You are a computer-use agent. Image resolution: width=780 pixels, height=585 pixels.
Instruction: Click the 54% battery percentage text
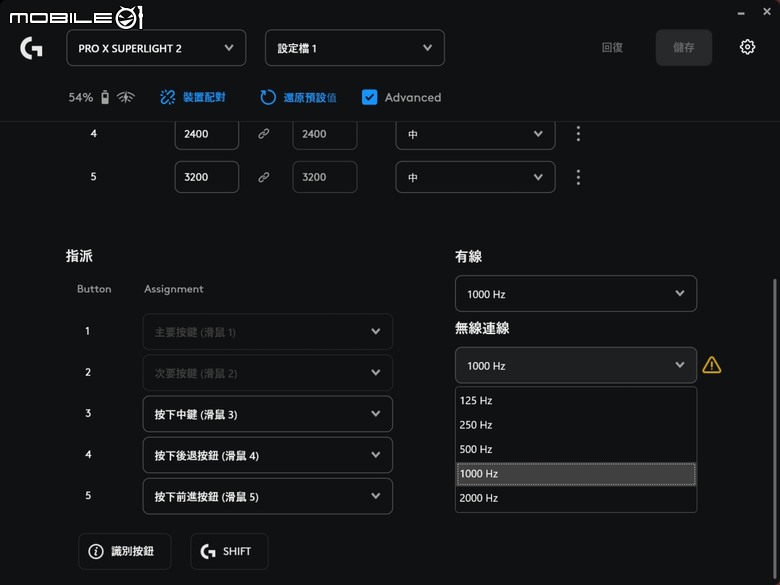point(81,98)
